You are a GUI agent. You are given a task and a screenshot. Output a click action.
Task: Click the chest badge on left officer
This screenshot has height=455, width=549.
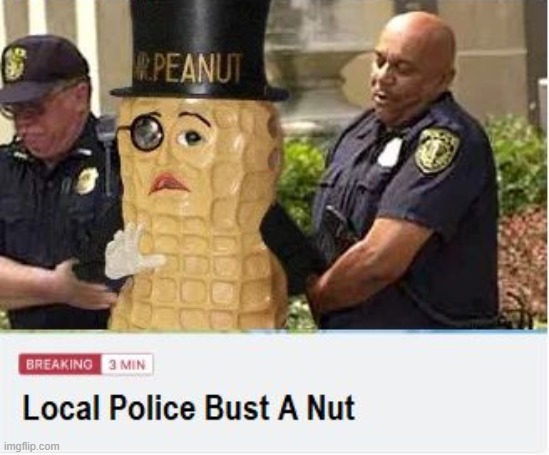pos(86,181)
